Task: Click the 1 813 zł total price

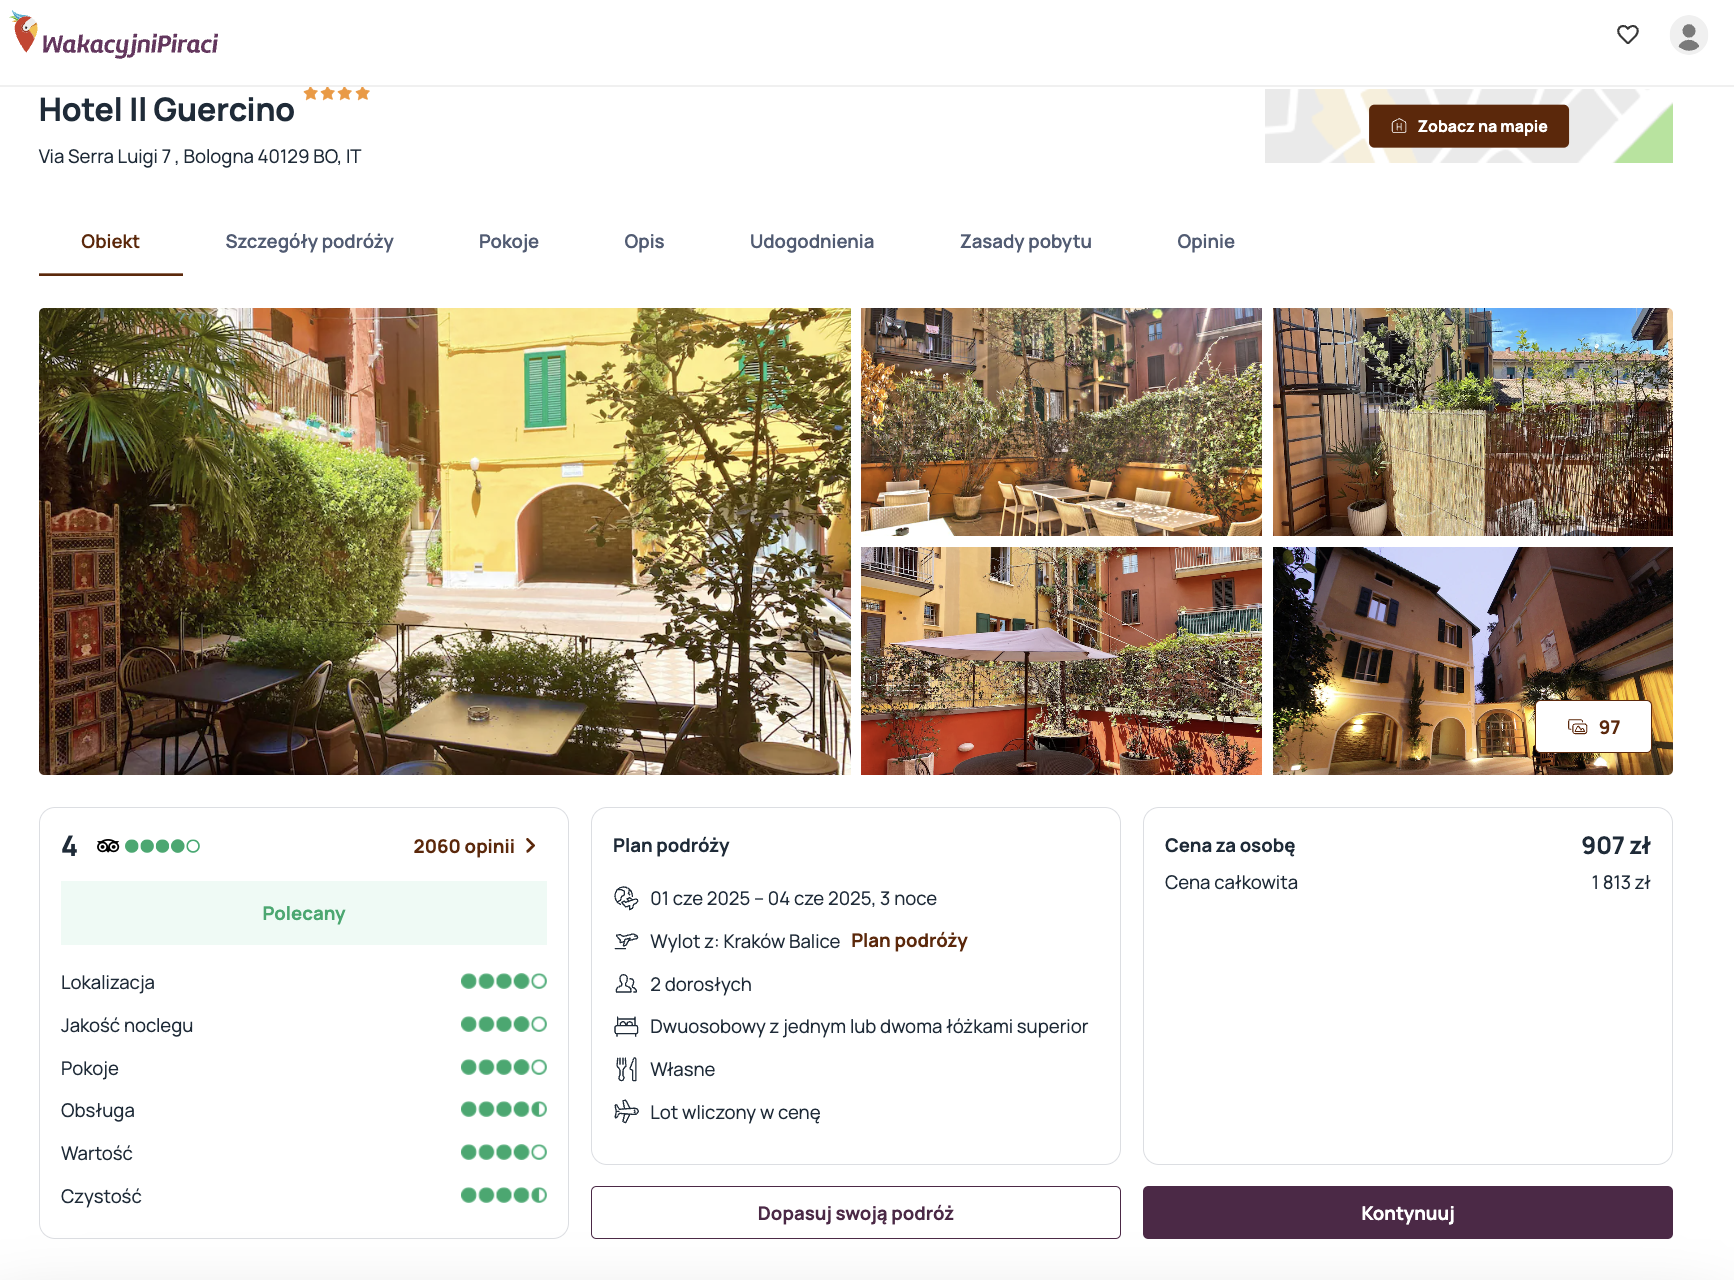Action: (x=1621, y=883)
